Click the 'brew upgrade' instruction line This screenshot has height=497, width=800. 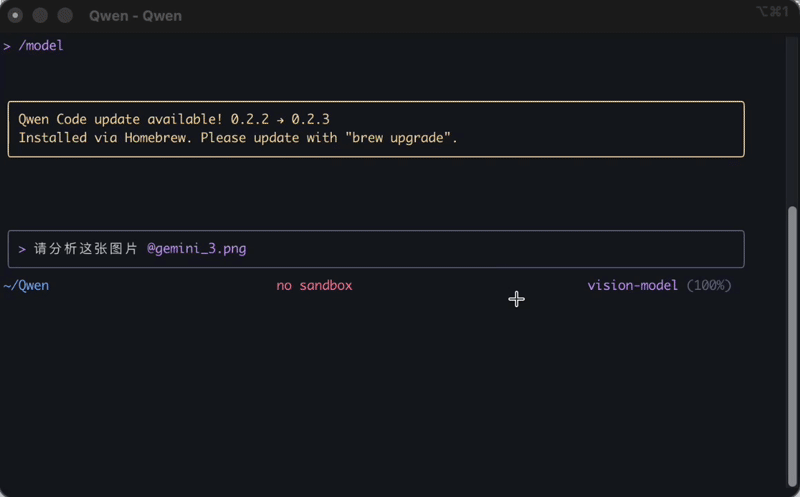(238, 138)
